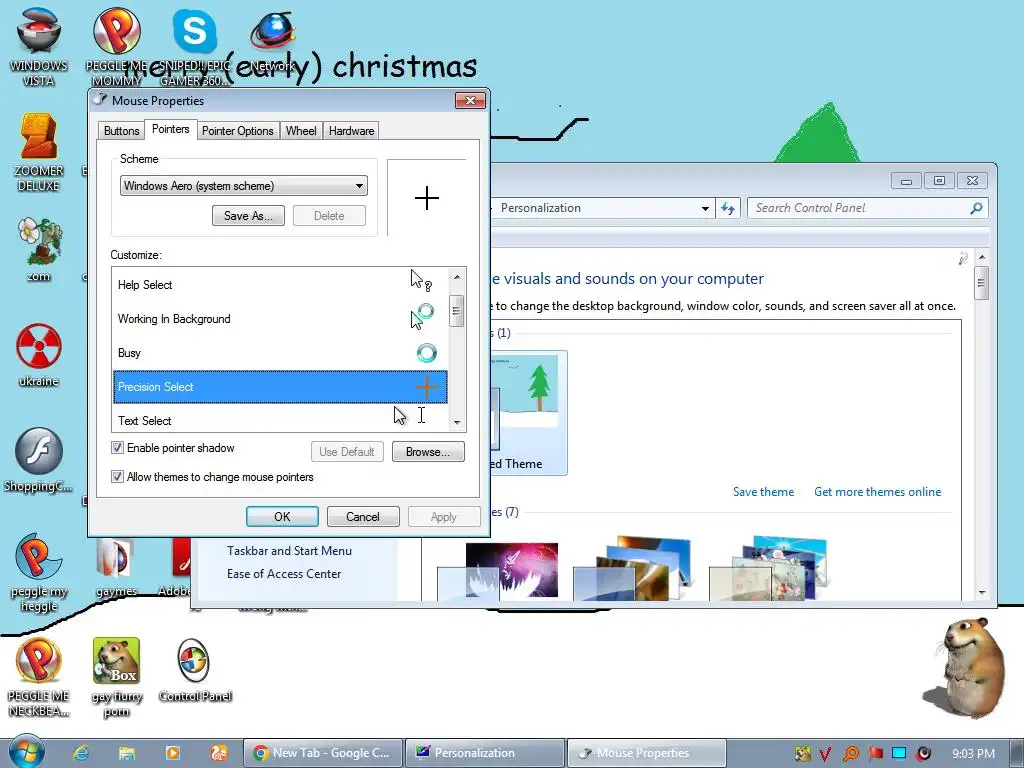Click the Save theme link
Viewport: 1024px width, 768px height.
(x=763, y=492)
